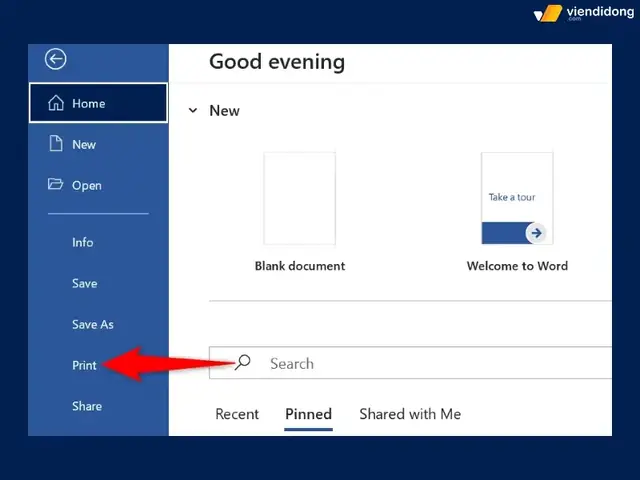Click the Open label in sidebar
The width and height of the screenshot is (640, 480).
tap(87, 186)
